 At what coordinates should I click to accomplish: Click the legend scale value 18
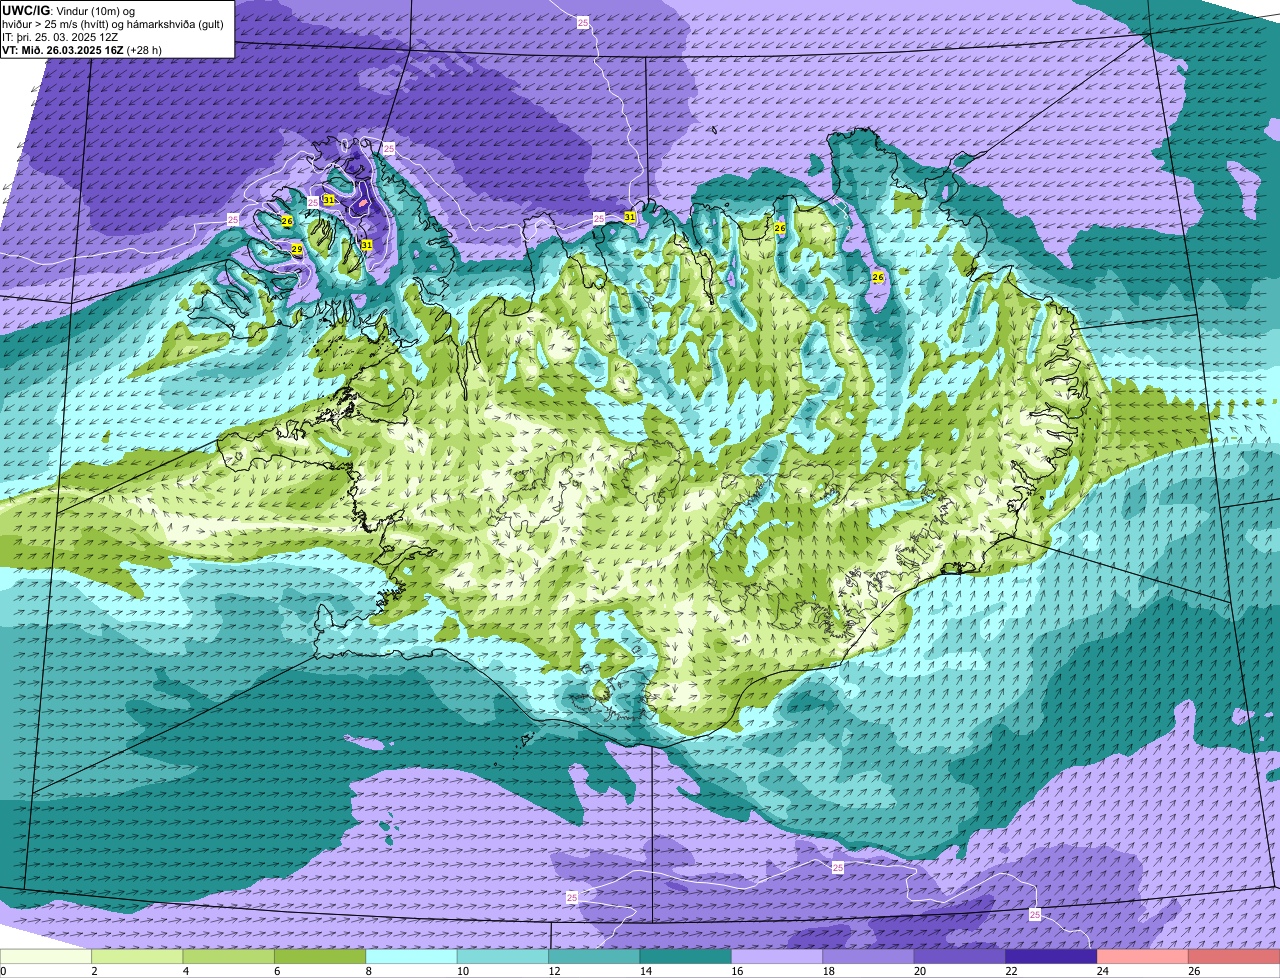coord(828,971)
